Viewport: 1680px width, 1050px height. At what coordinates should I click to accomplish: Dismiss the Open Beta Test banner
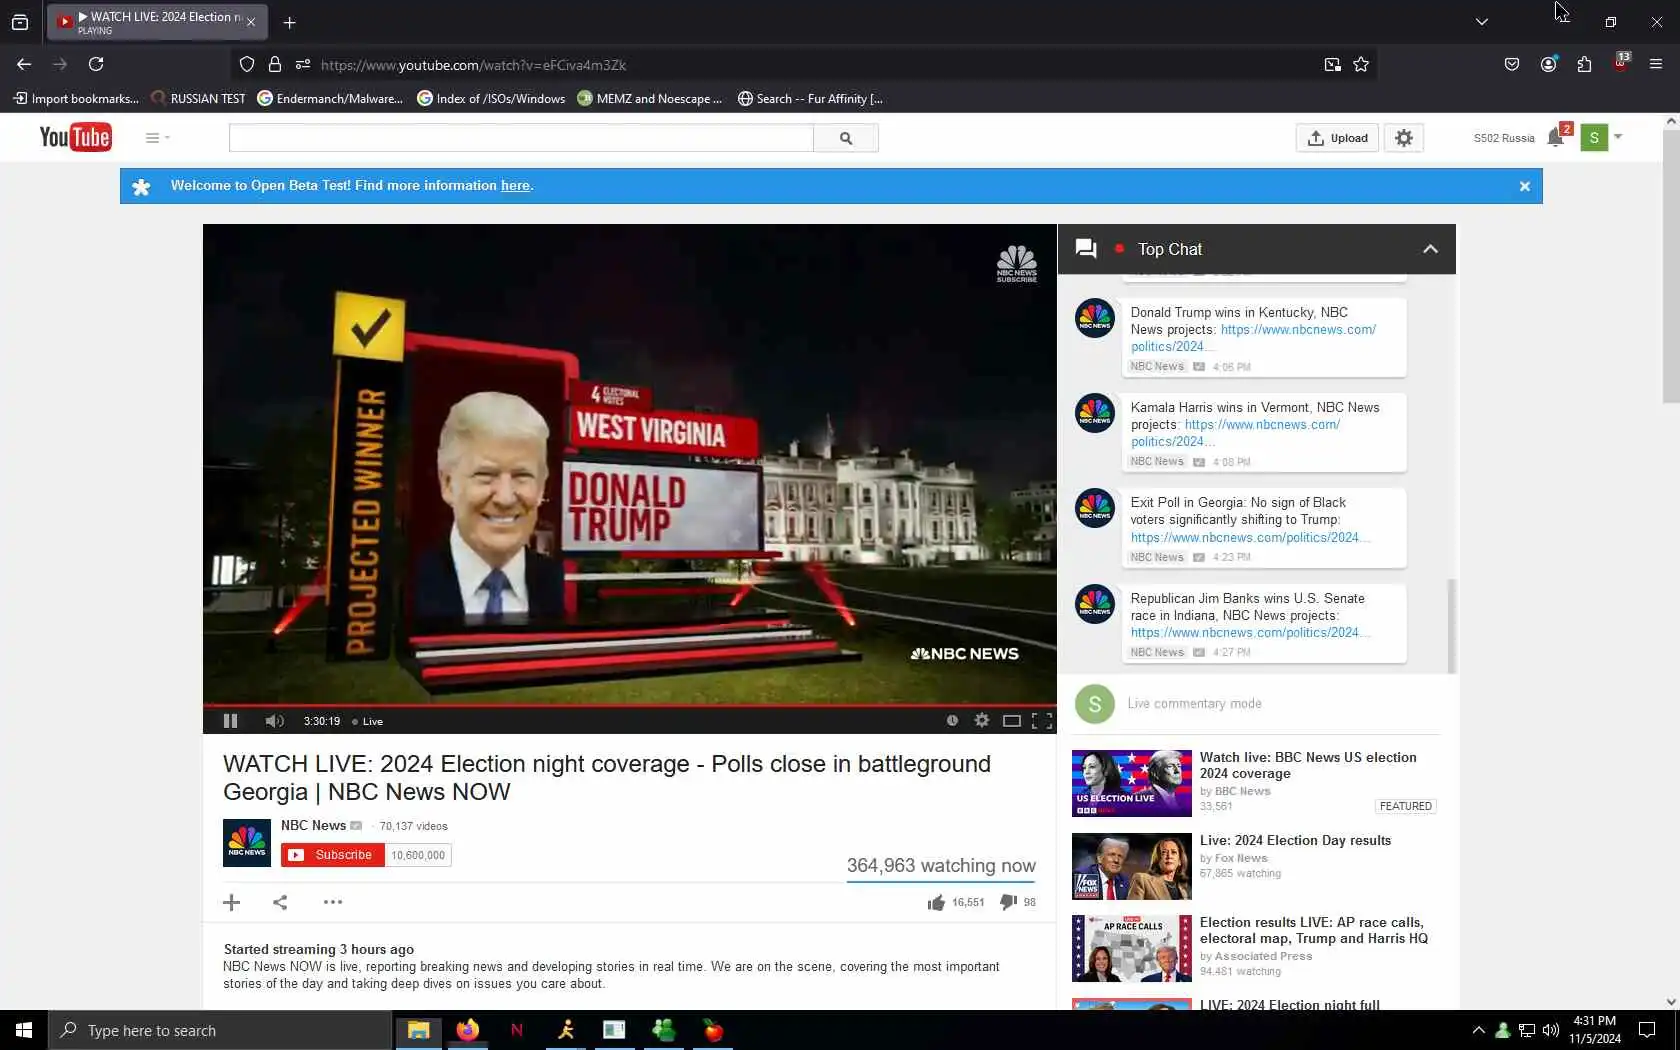point(1525,186)
